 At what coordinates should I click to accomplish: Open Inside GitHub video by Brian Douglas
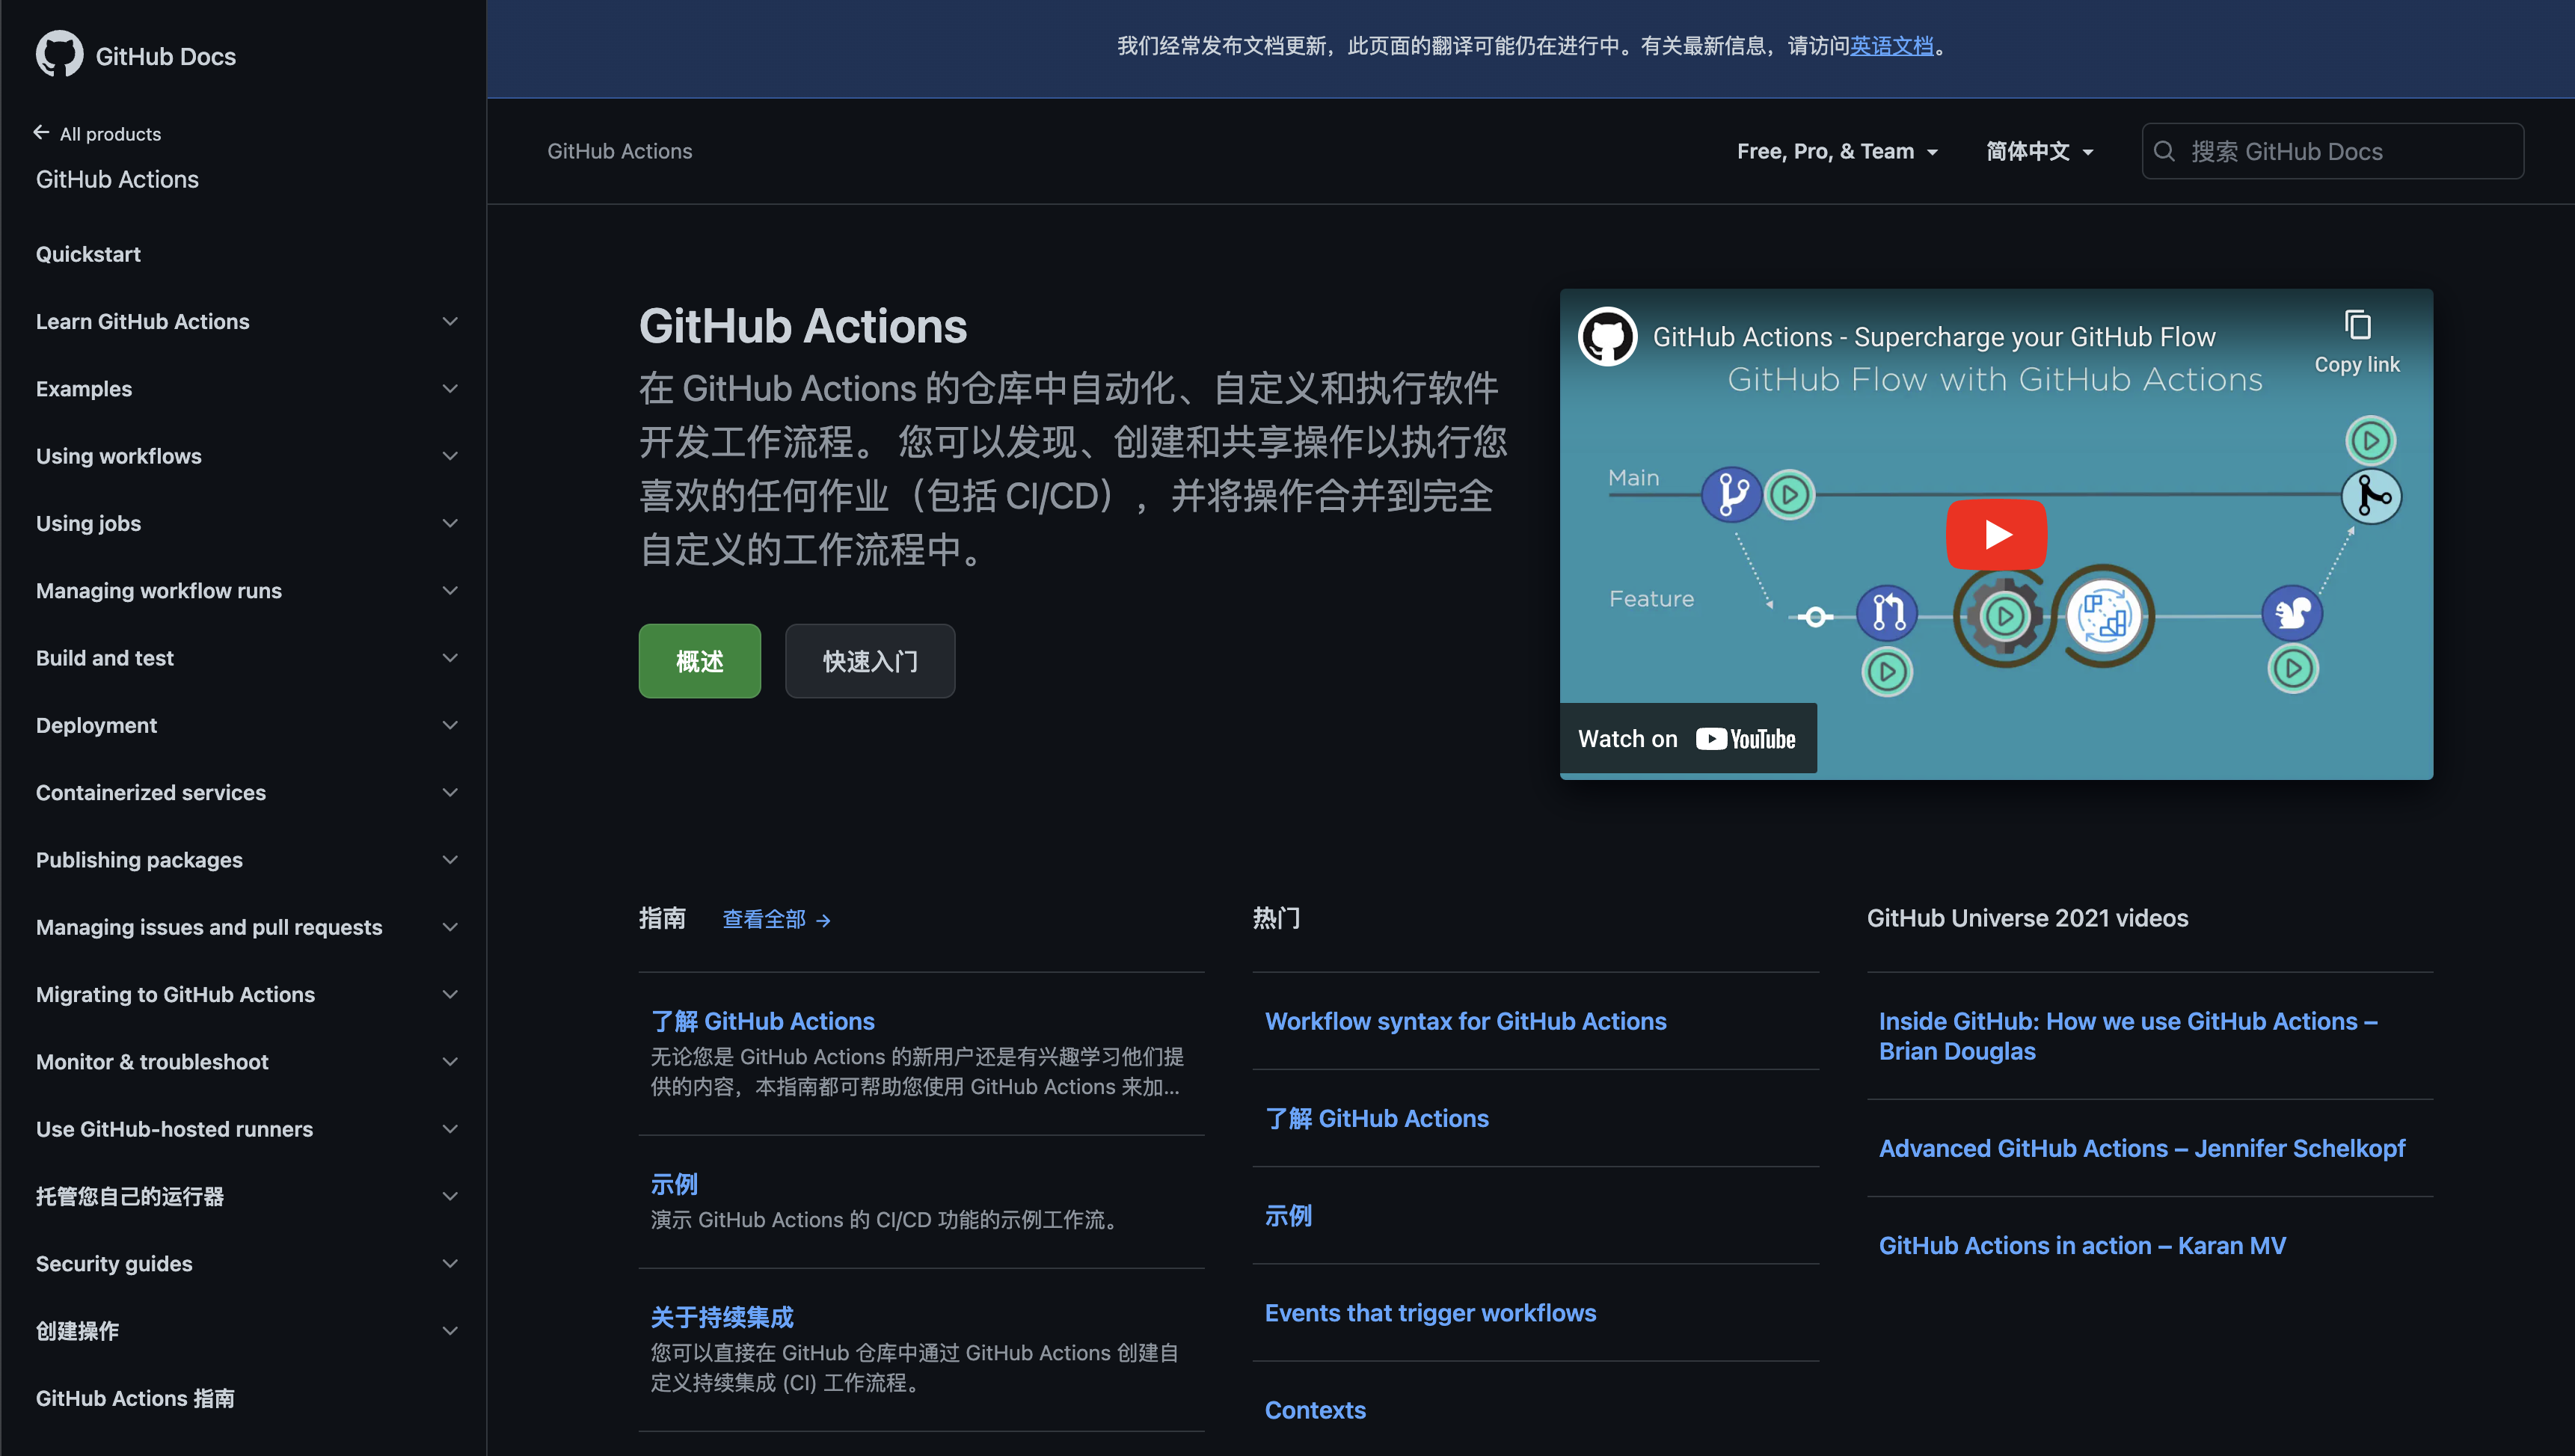click(2127, 1036)
